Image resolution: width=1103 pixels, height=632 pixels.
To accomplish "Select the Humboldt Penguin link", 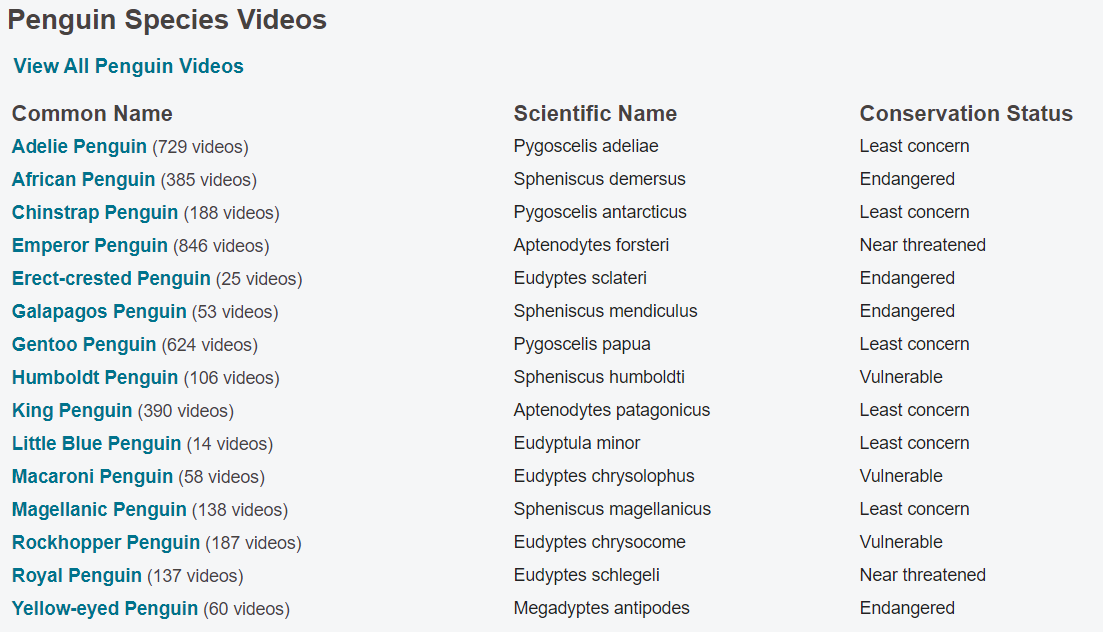I will 95,378.
